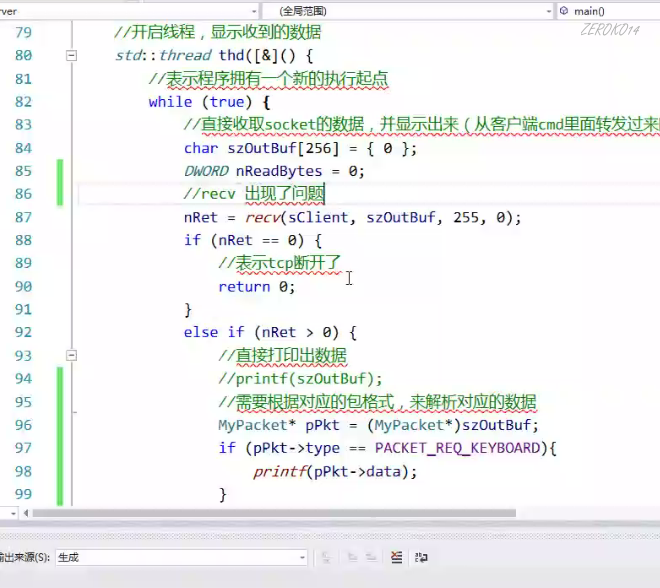Click the 'recv' function call on line 87
The width and height of the screenshot is (660, 588).
[x=263, y=218]
